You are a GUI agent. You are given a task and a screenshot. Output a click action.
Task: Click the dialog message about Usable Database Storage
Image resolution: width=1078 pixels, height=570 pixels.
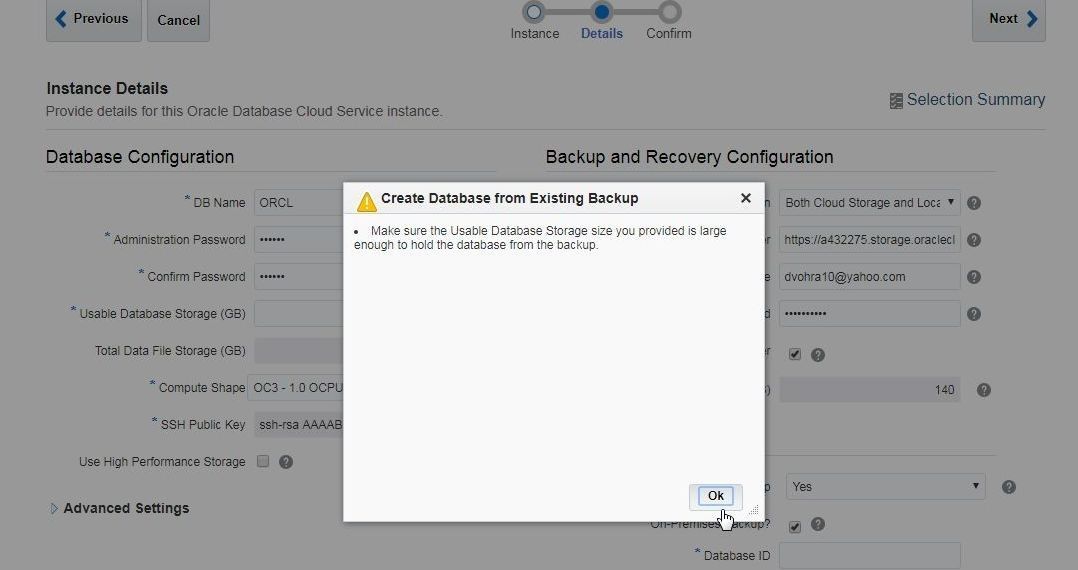(x=540, y=238)
